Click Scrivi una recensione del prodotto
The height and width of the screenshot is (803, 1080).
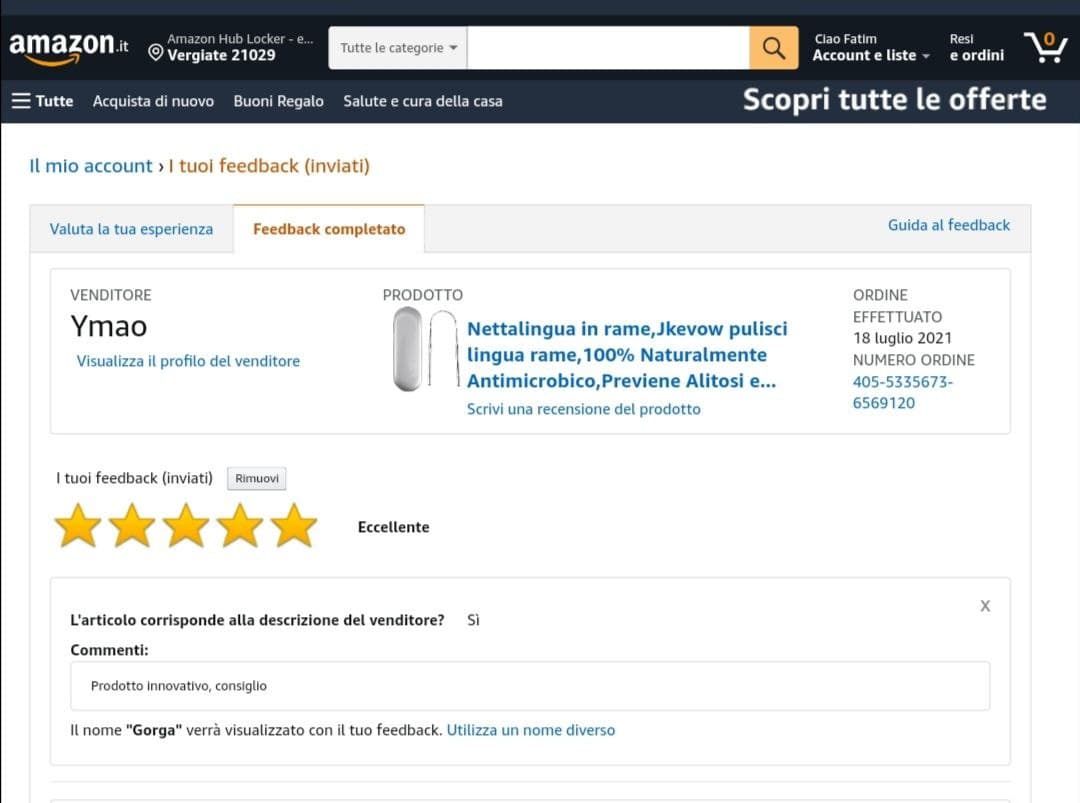tap(583, 409)
